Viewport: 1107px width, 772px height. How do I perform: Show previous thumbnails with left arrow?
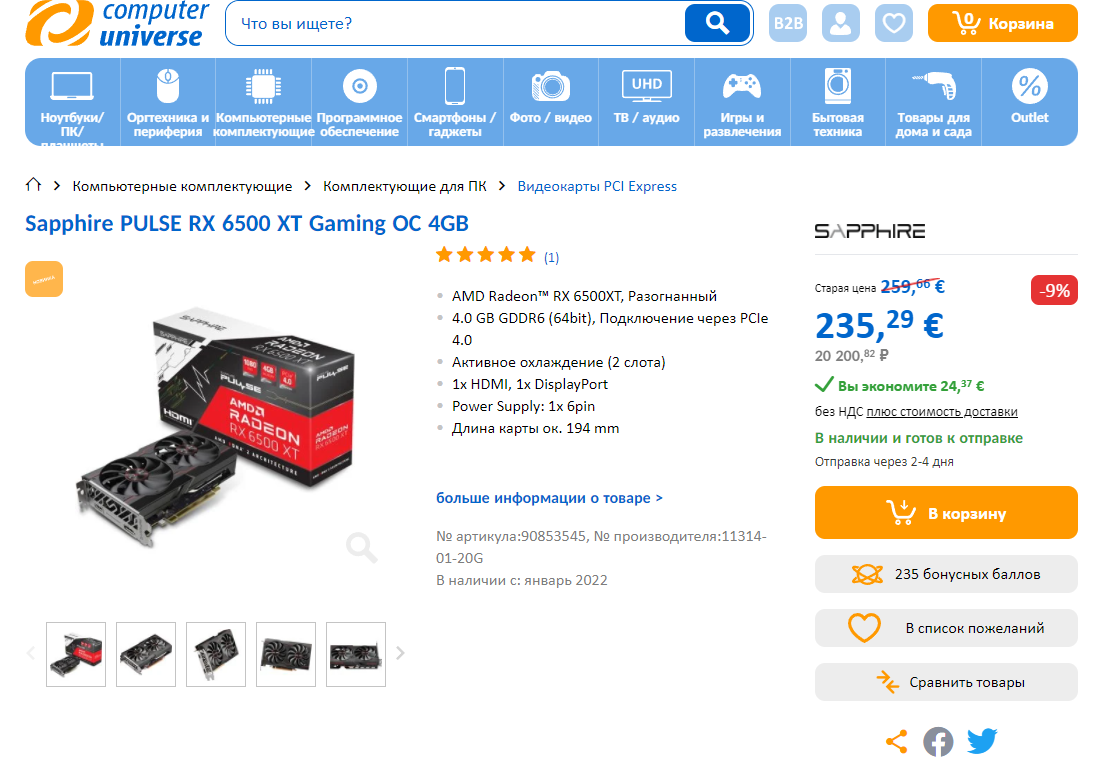tap(31, 653)
